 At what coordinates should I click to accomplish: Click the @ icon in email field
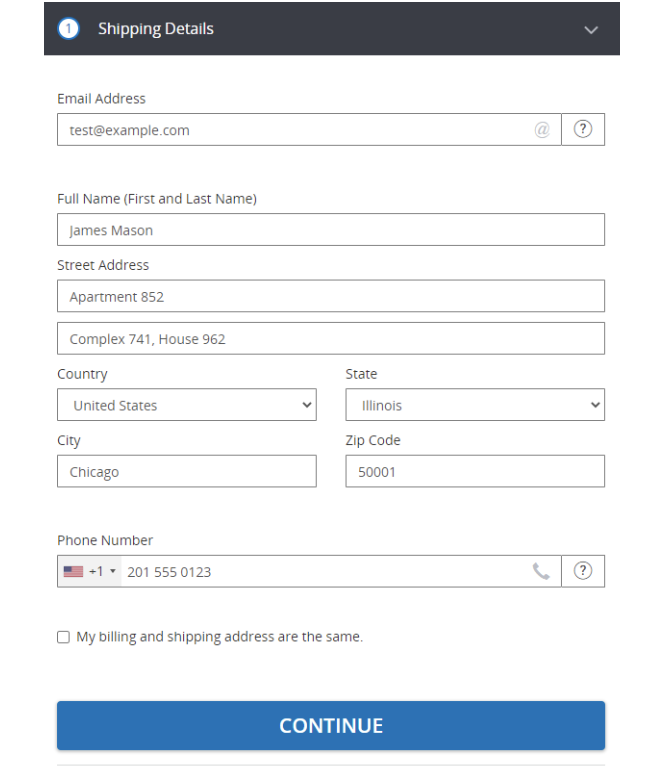[x=542, y=130]
